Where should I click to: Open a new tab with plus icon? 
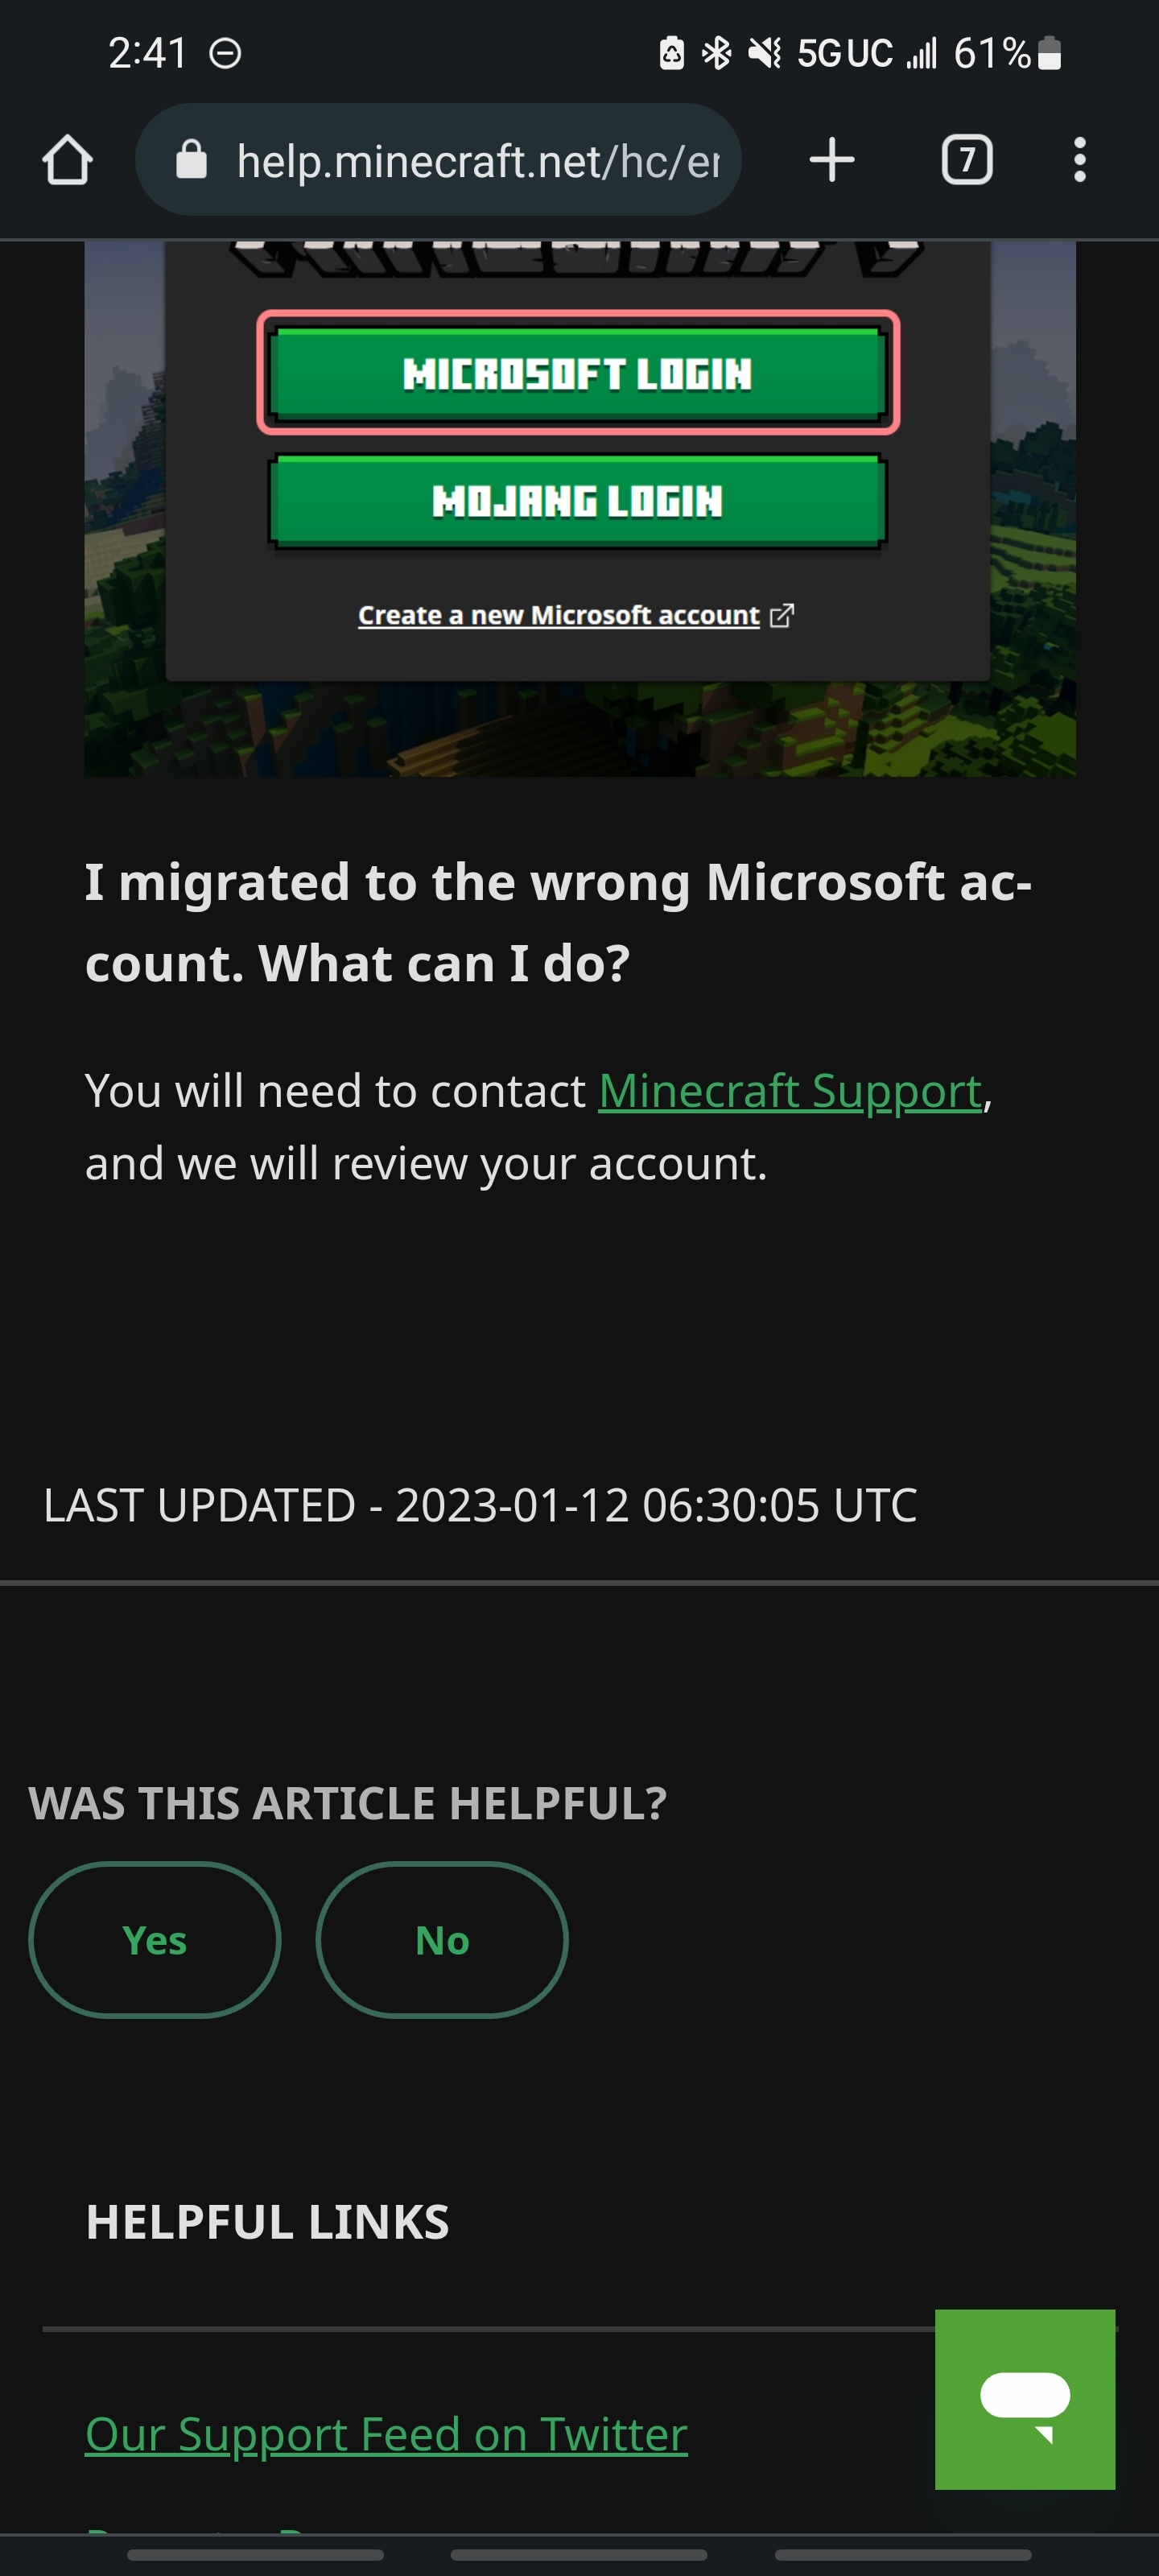coord(831,160)
